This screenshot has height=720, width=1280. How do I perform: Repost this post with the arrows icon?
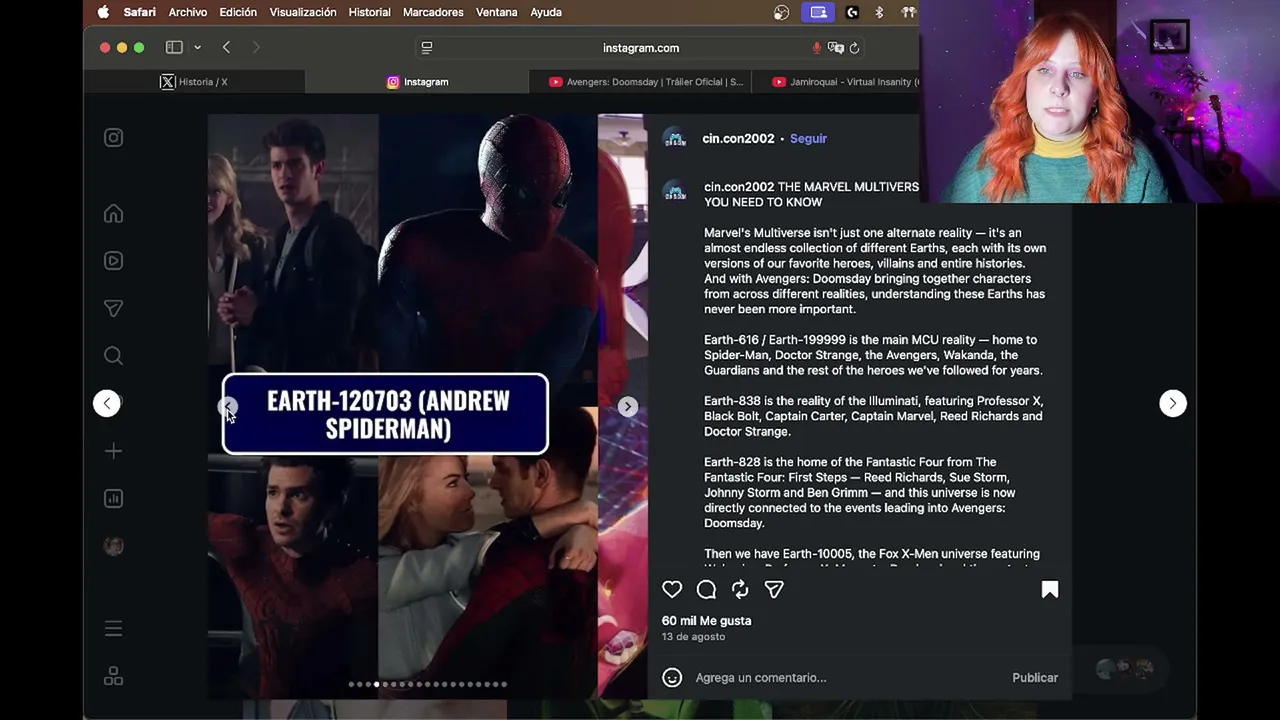tap(740, 590)
